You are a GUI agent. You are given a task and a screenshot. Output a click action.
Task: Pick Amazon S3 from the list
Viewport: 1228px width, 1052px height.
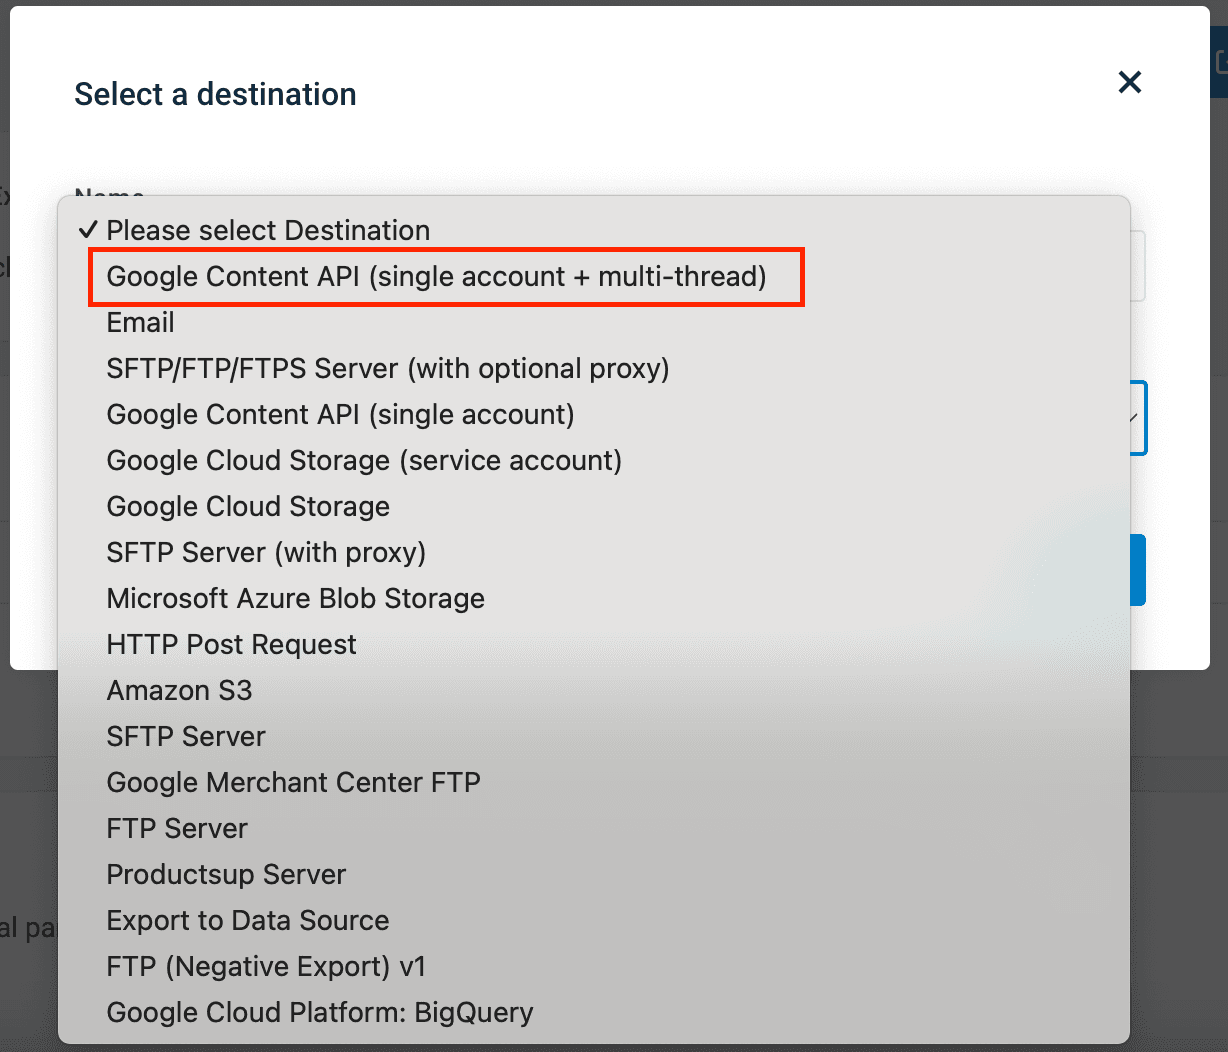pos(179,691)
